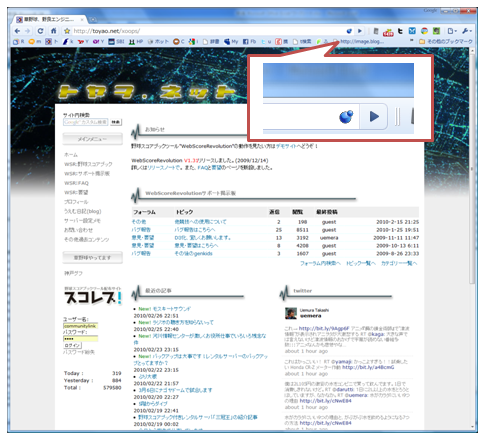
Task: Click the http://toyao.net/xoops/ address bar
Action: [x=207, y=31]
